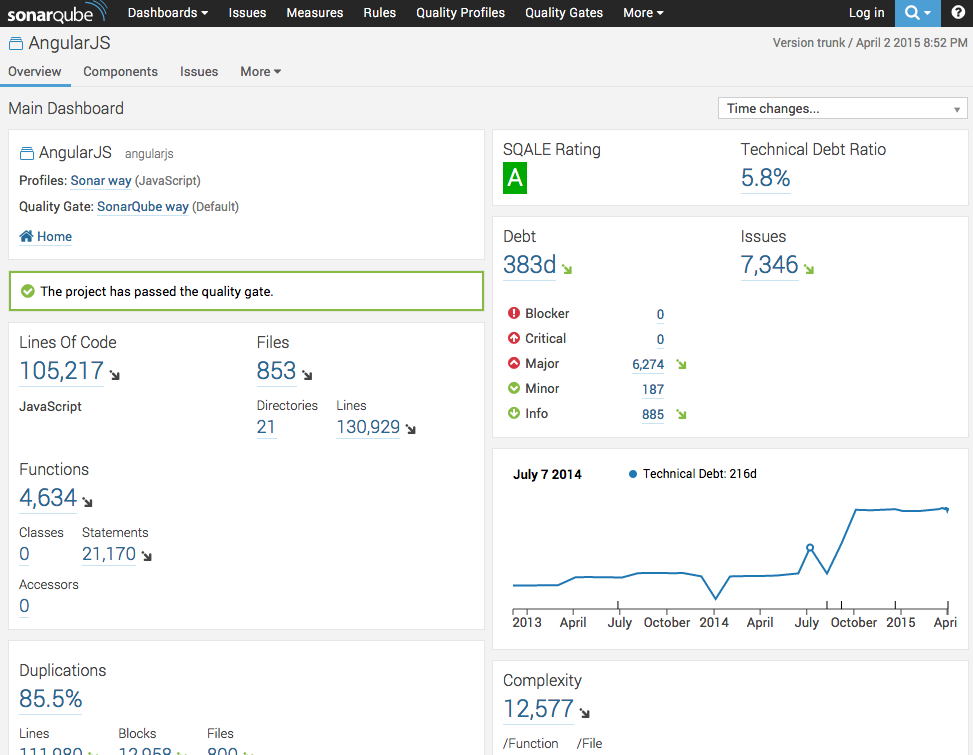Open the 4,634 functions value
This screenshot has width=973, height=755.
click(48, 498)
